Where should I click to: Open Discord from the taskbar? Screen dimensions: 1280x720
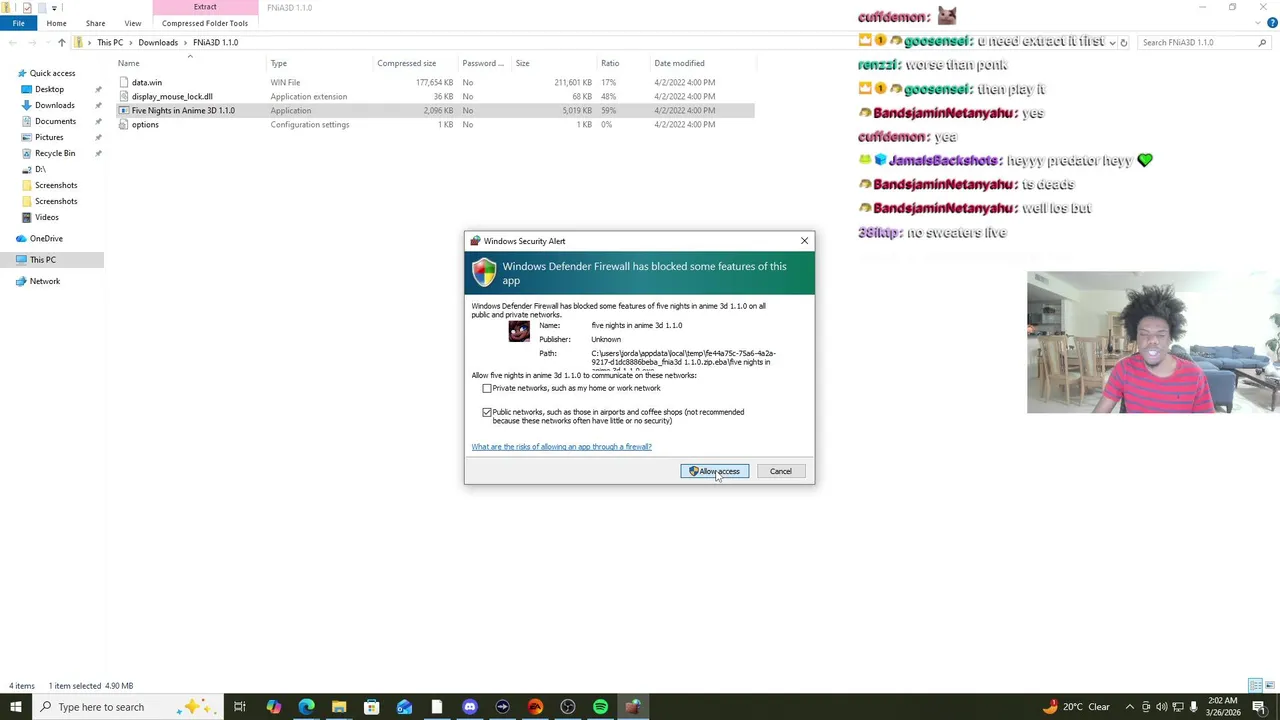(x=470, y=707)
